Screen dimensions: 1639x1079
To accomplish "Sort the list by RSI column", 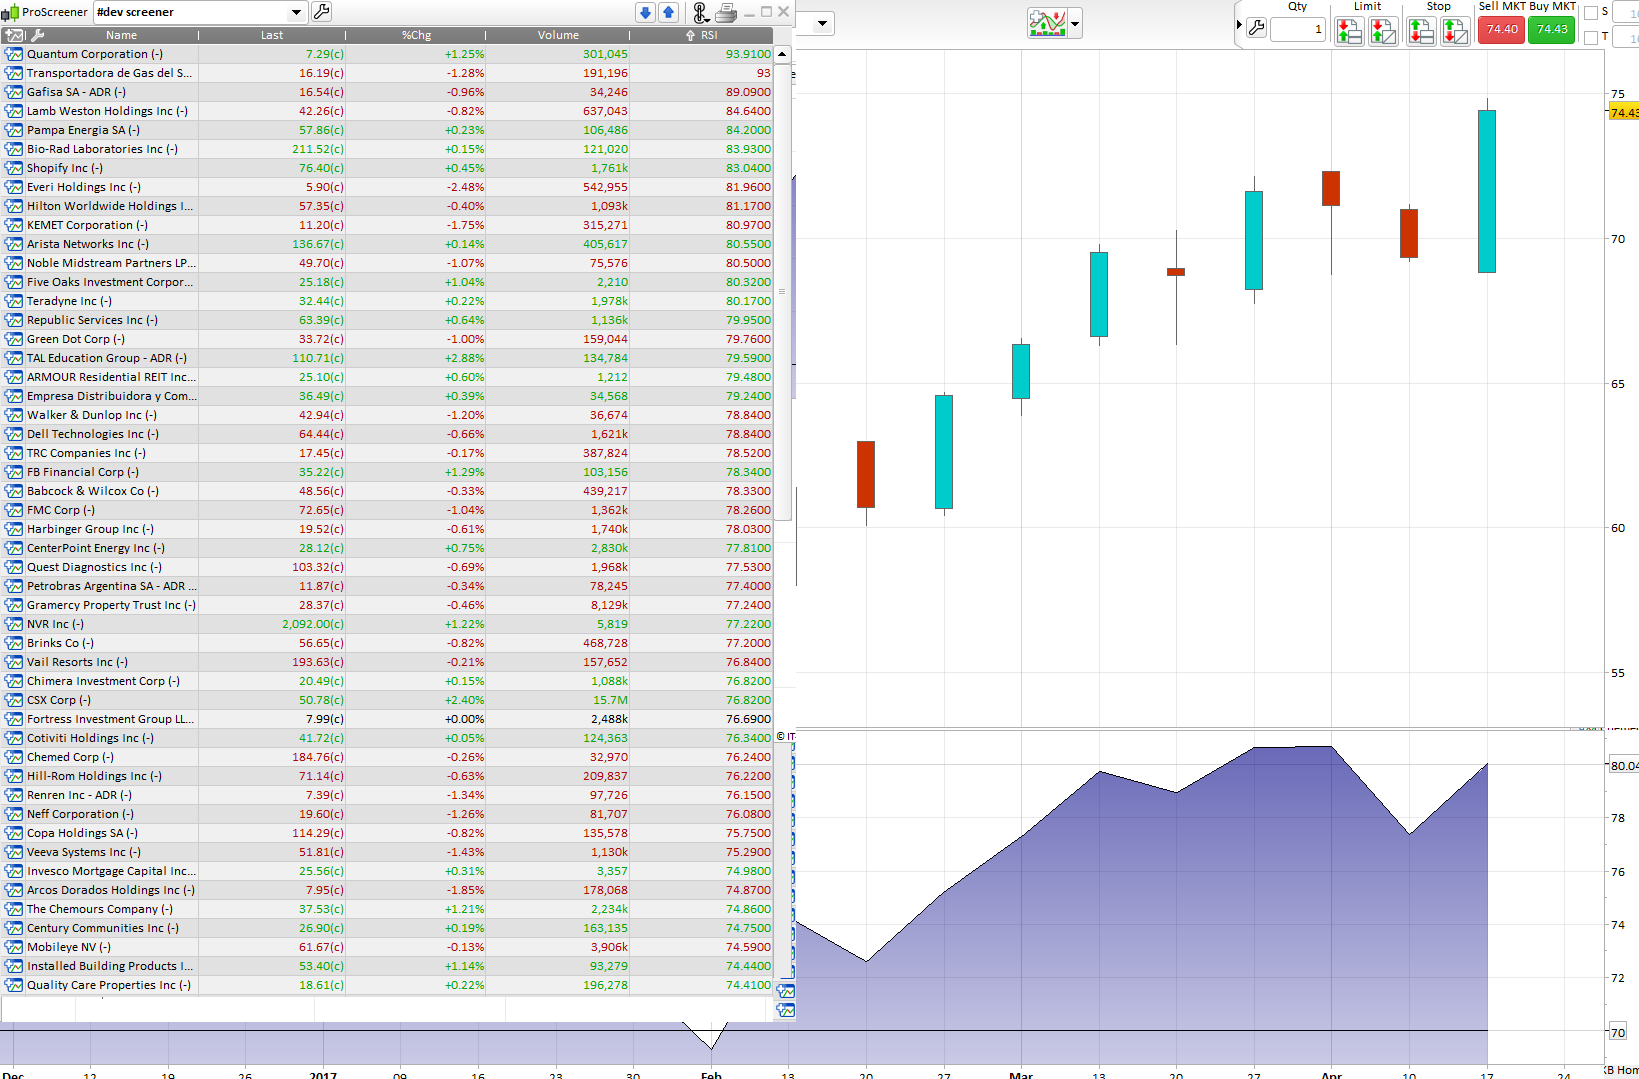I will coord(702,35).
